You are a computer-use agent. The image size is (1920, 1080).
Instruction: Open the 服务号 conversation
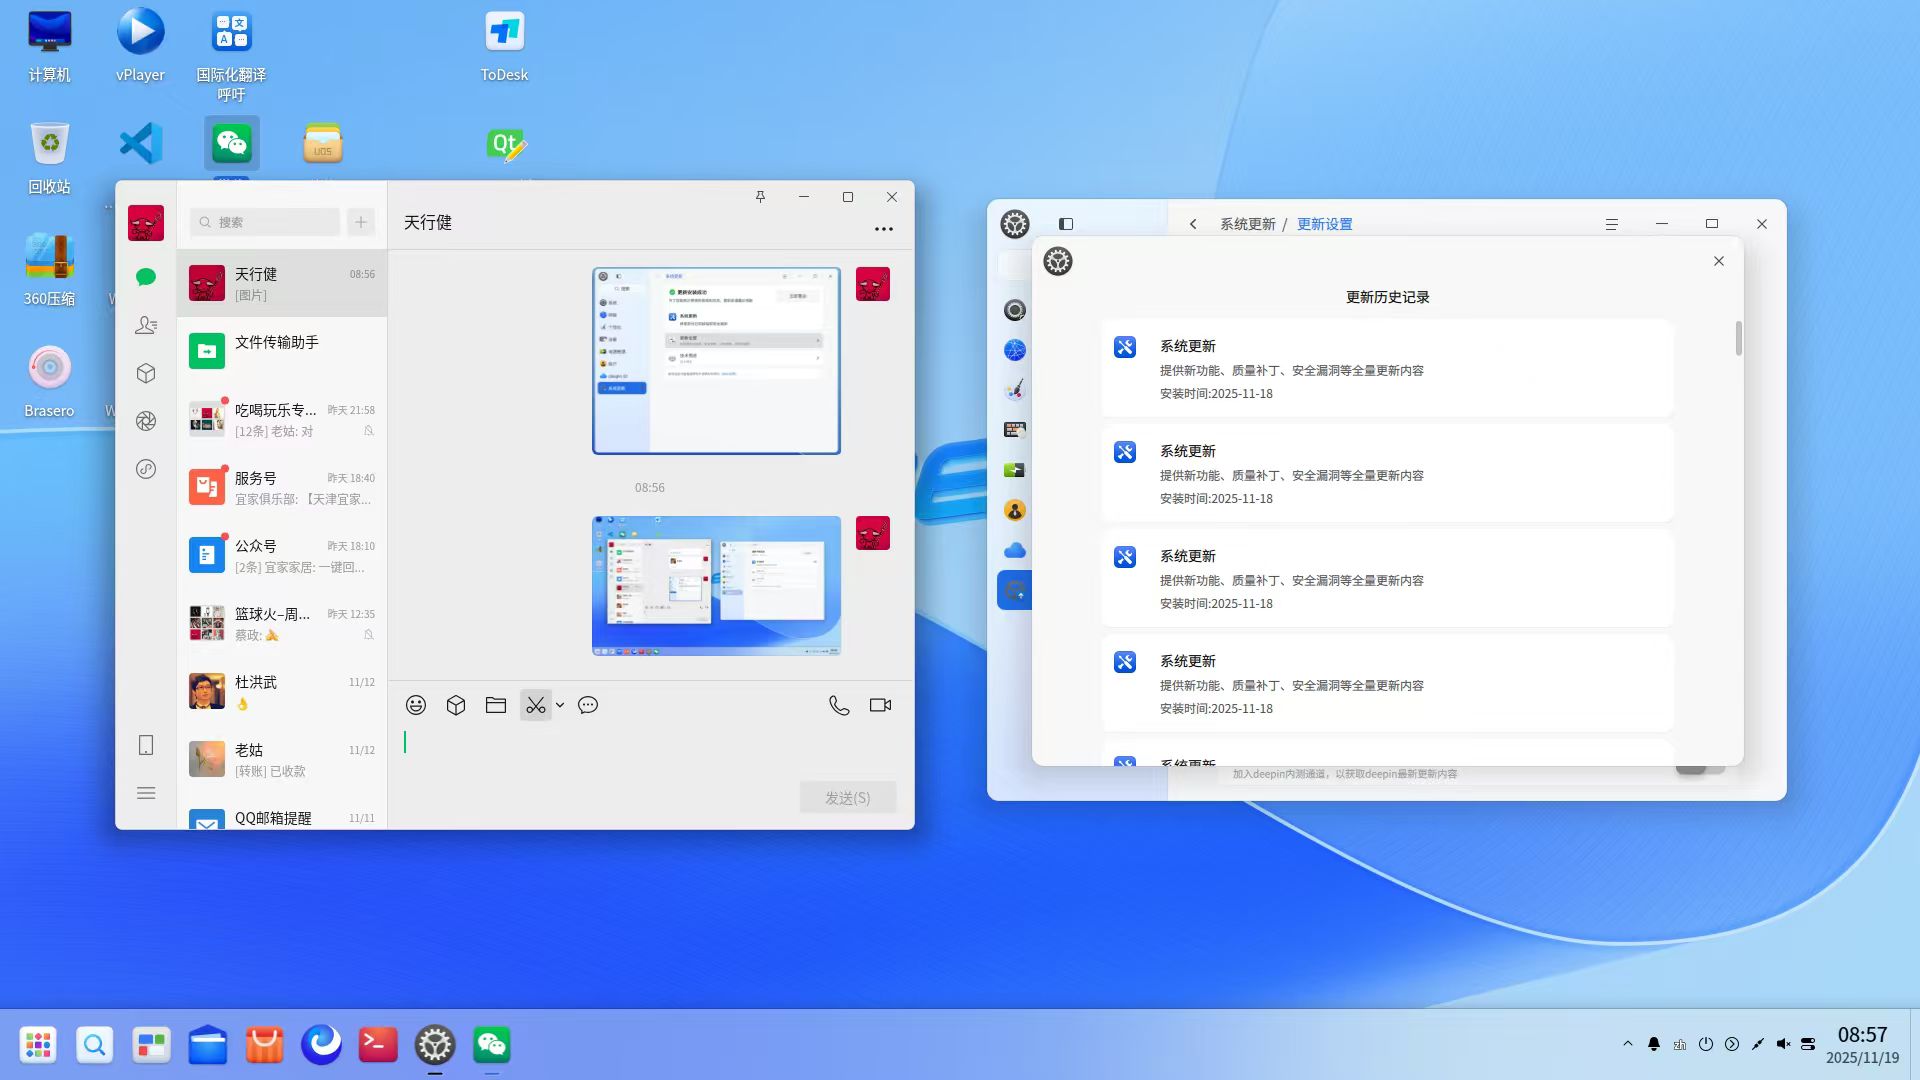tap(282, 487)
